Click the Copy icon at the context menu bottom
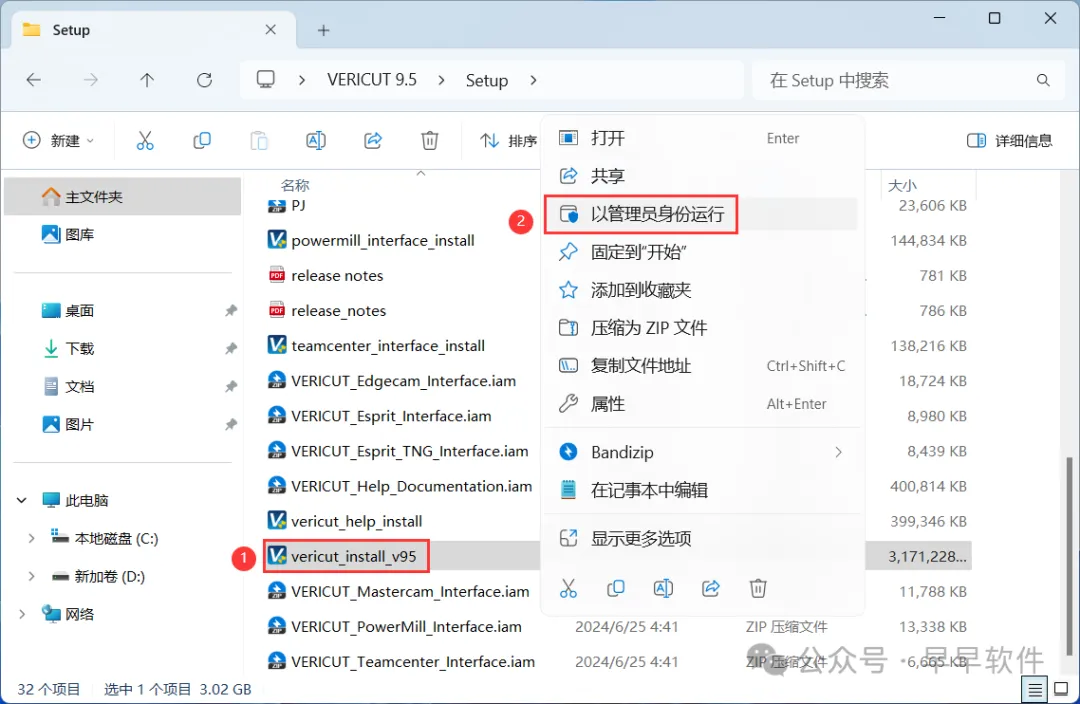The width and height of the screenshot is (1080, 704). (616, 588)
